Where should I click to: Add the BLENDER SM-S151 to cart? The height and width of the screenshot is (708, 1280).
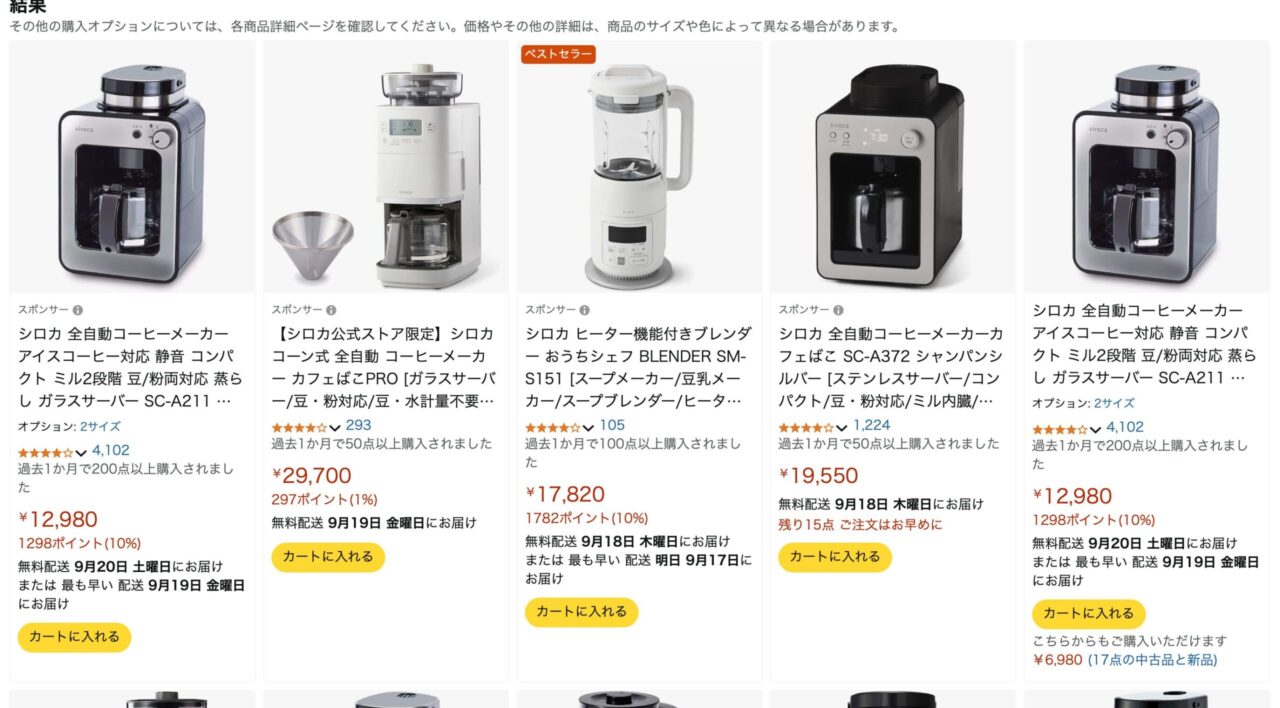point(581,612)
